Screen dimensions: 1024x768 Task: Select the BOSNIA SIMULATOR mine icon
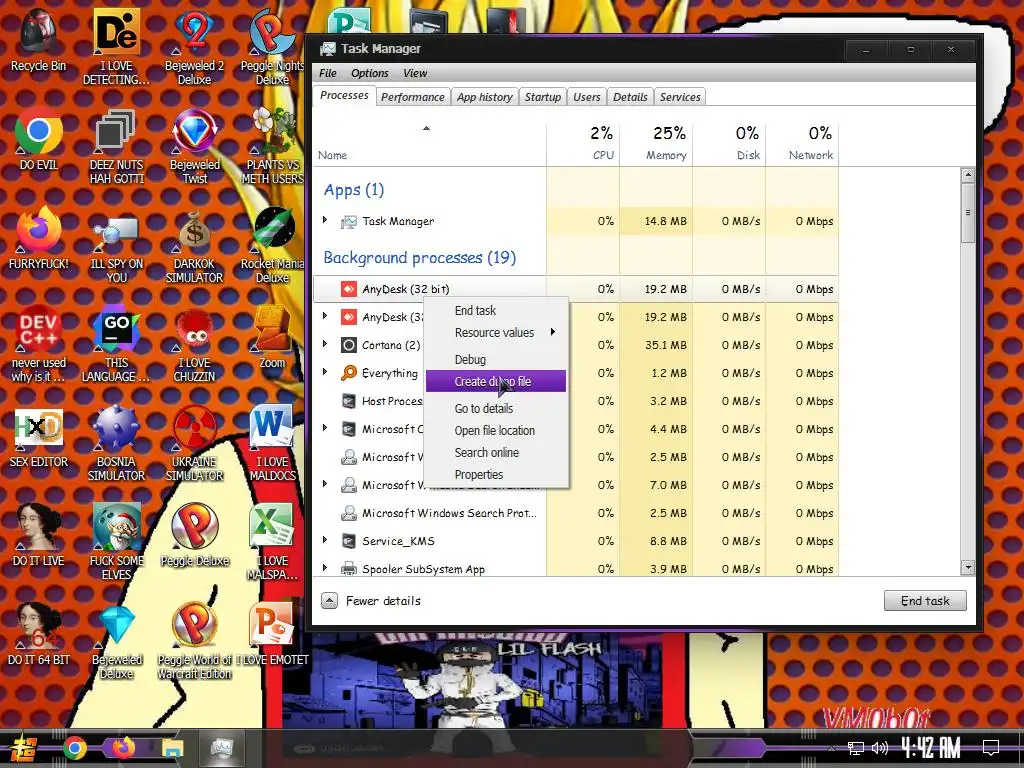[x=116, y=443]
